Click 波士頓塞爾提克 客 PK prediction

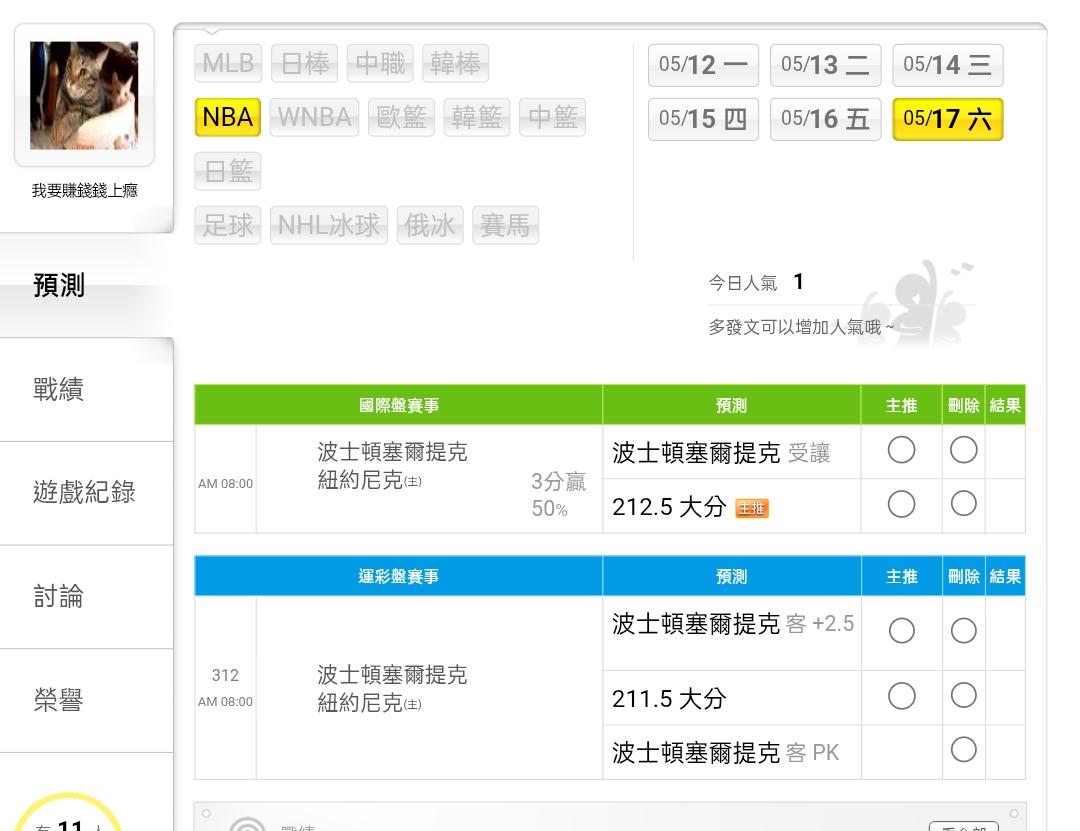point(725,752)
